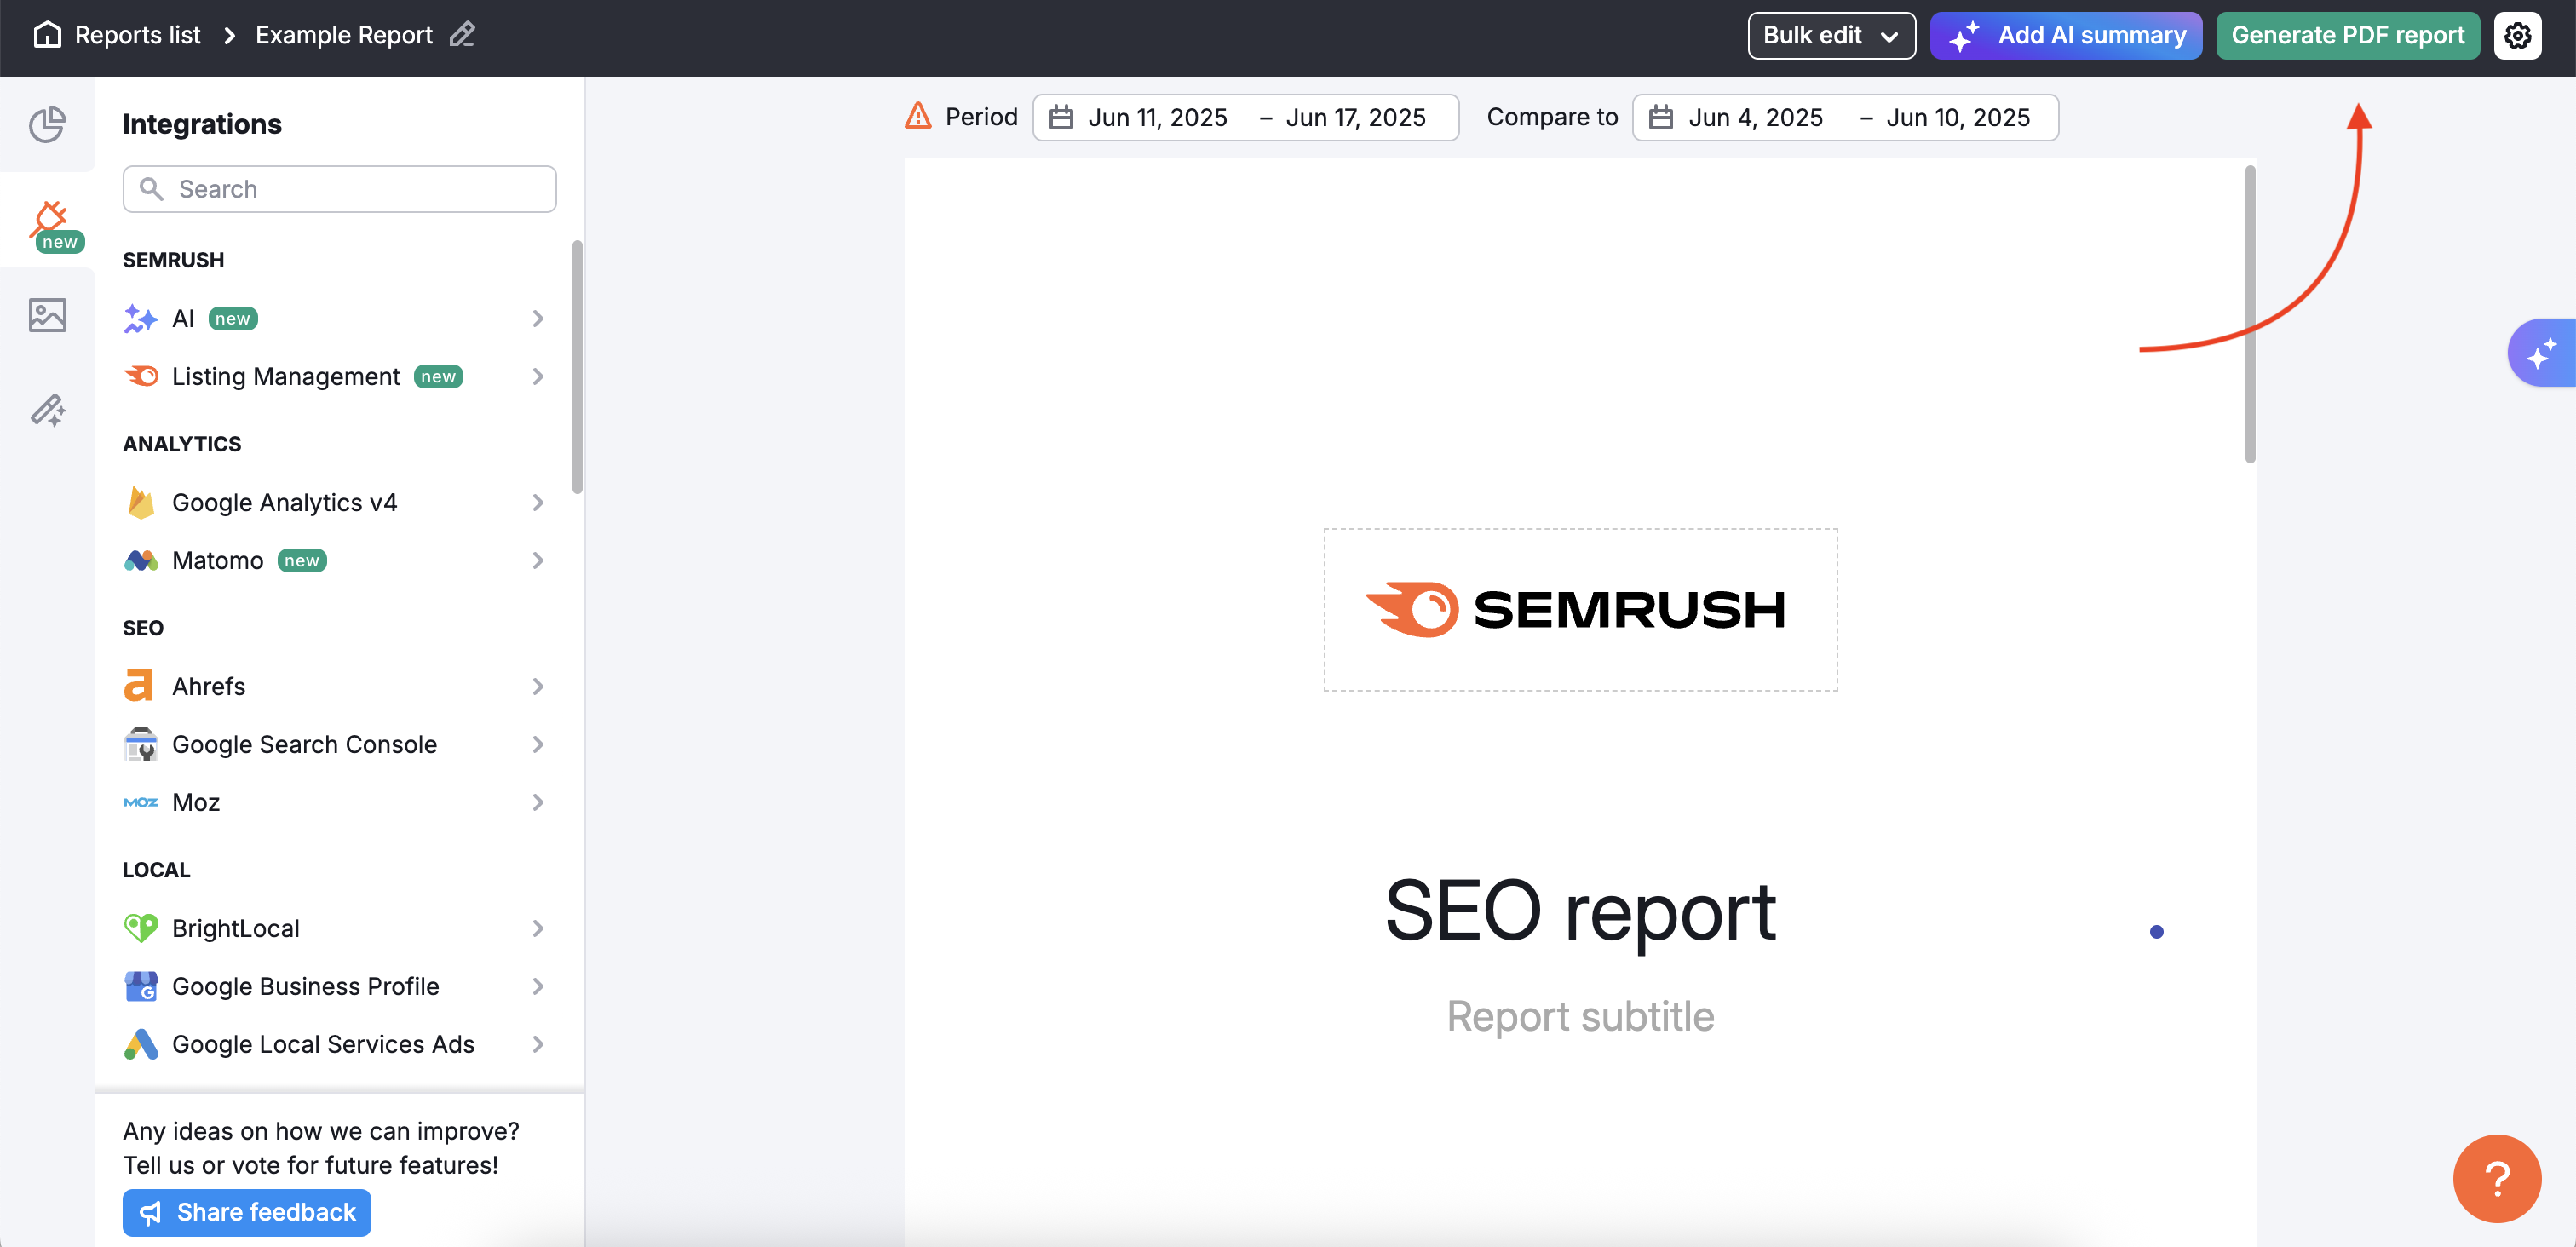The height and width of the screenshot is (1247, 2576).
Task: Click the Share feedback button
Action: click(246, 1212)
